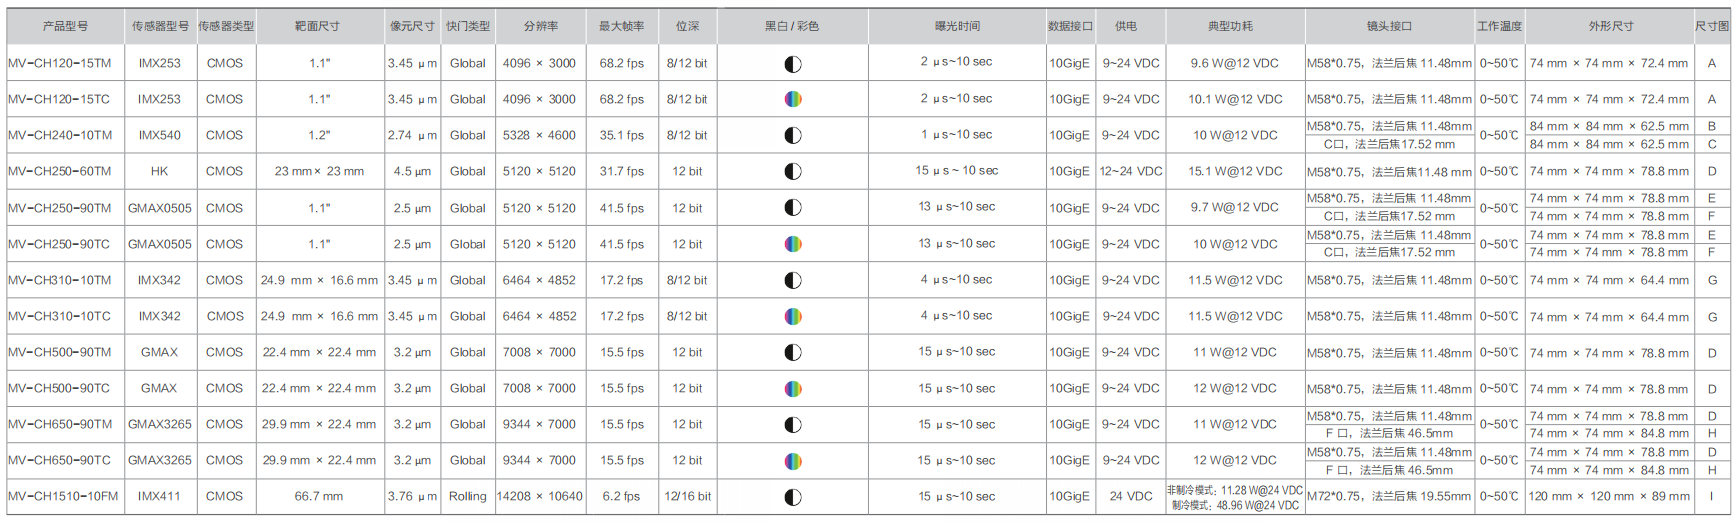This screenshot has width=1735, height=523.
Task: Select the MV-CH1510-10FM product model cell
Action: [x=63, y=496]
